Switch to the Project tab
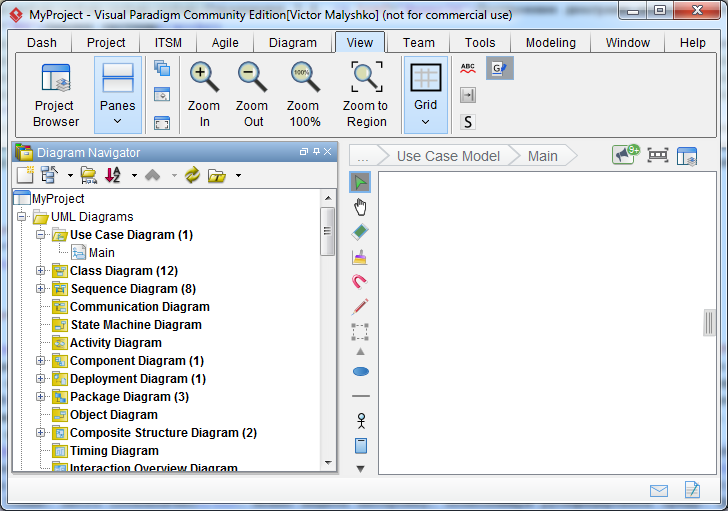 (x=106, y=43)
